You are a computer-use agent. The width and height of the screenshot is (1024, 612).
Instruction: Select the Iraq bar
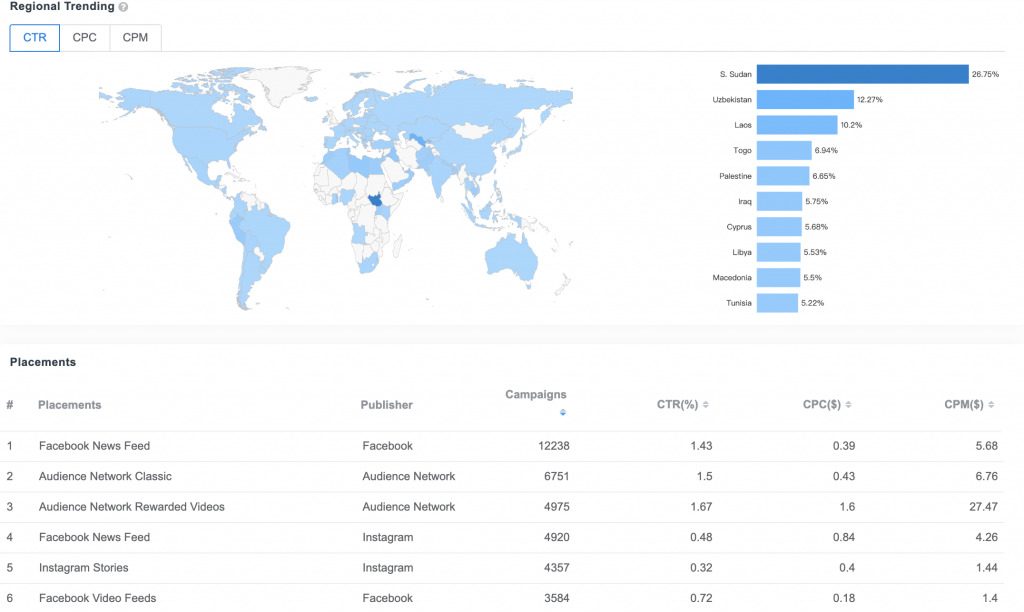[x=779, y=201]
